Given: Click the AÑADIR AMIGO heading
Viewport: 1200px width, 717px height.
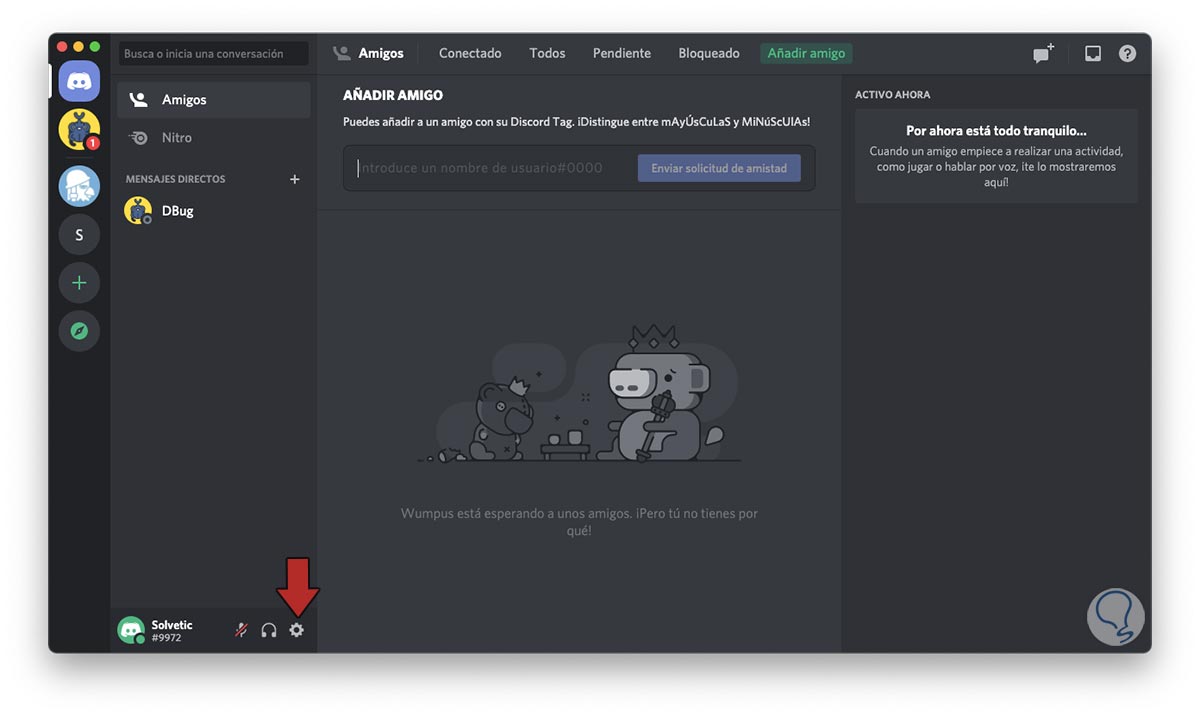Looking at the screenshot, I should (393, 96).
